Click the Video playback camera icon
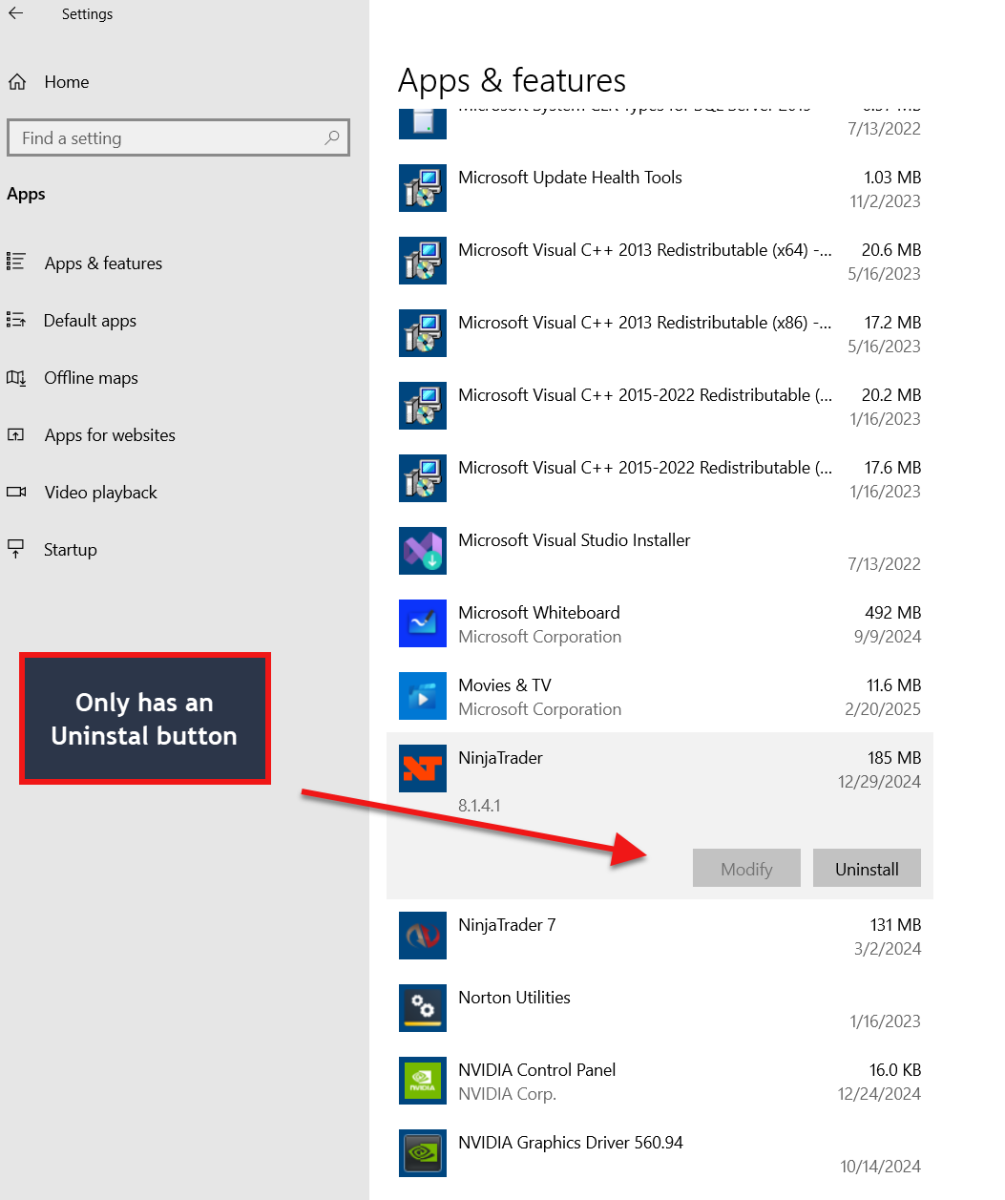 coord(16,491)
